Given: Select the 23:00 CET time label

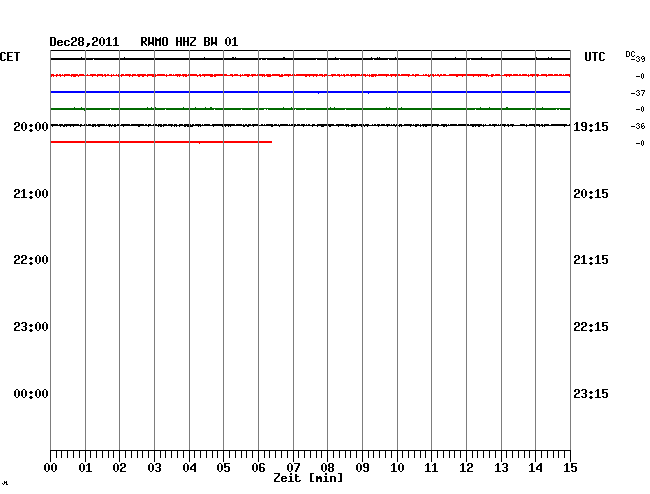Looking at the screenshot, I should [x=31, y=327].
